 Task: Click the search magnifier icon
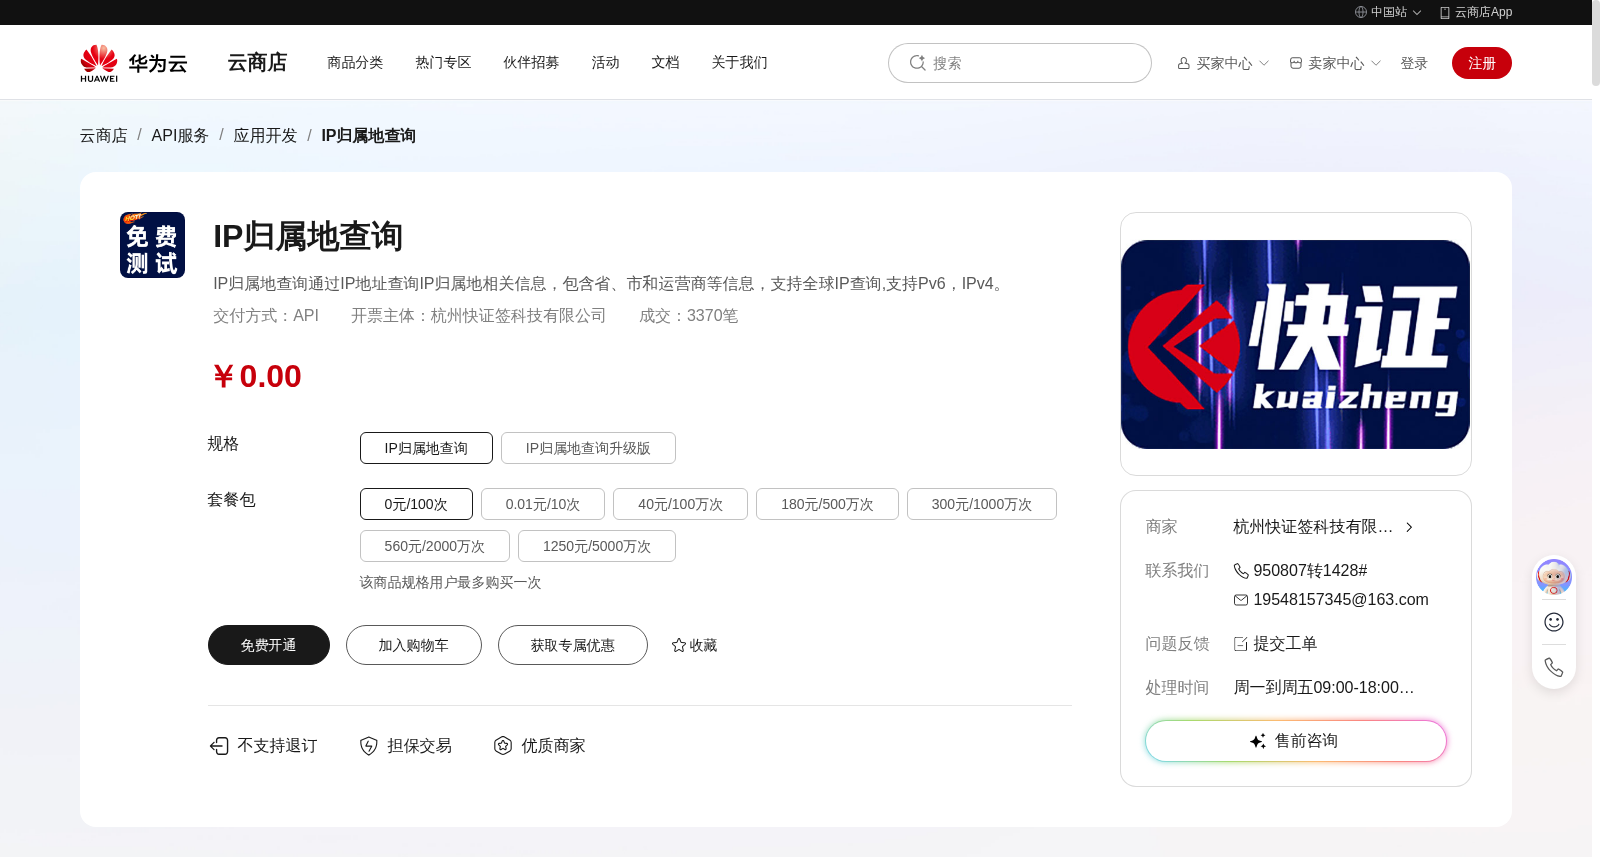[917, 63]
